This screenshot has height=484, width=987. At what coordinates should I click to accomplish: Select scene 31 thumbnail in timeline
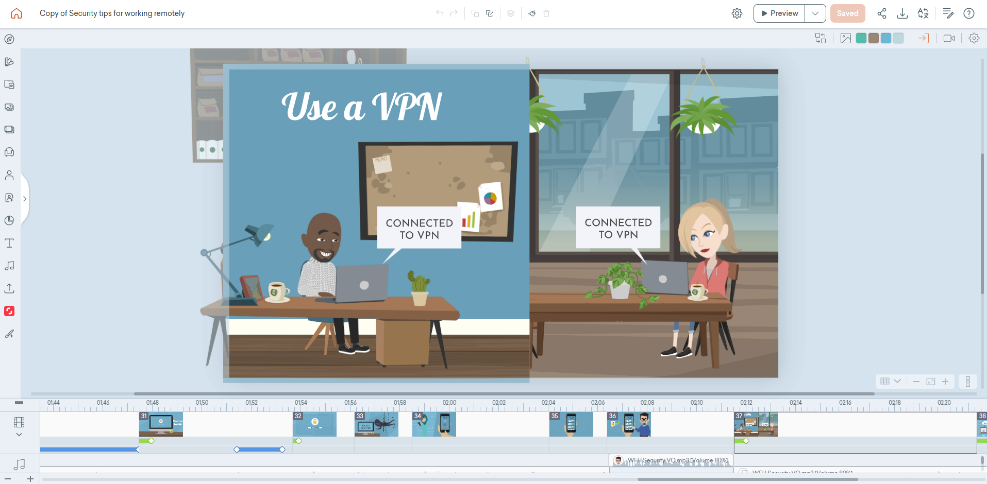pos(161,424)
